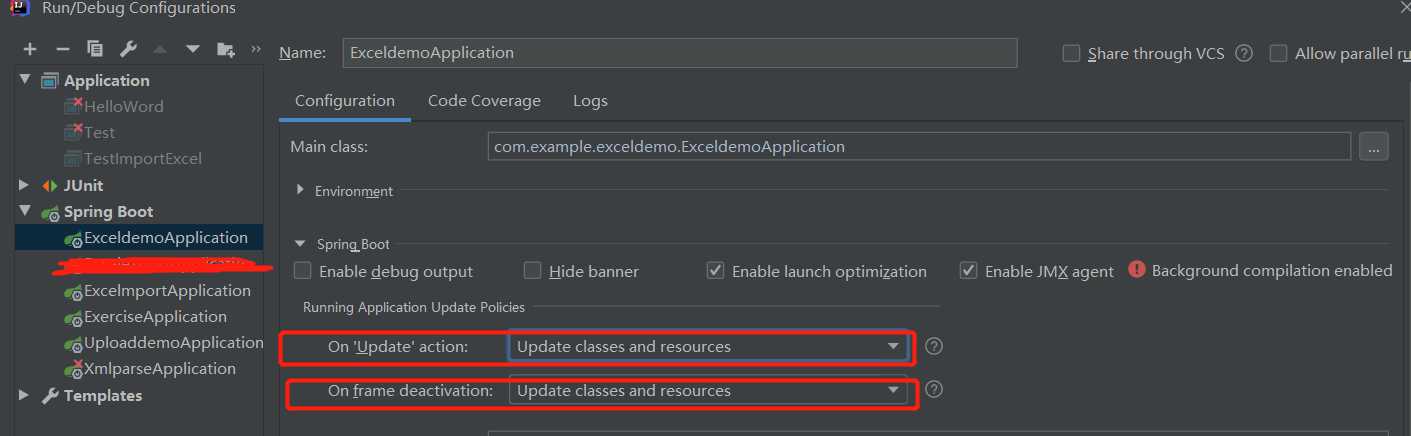
Task: Open the On frame deactivation dropdown
Action: [x=708, y=391]
